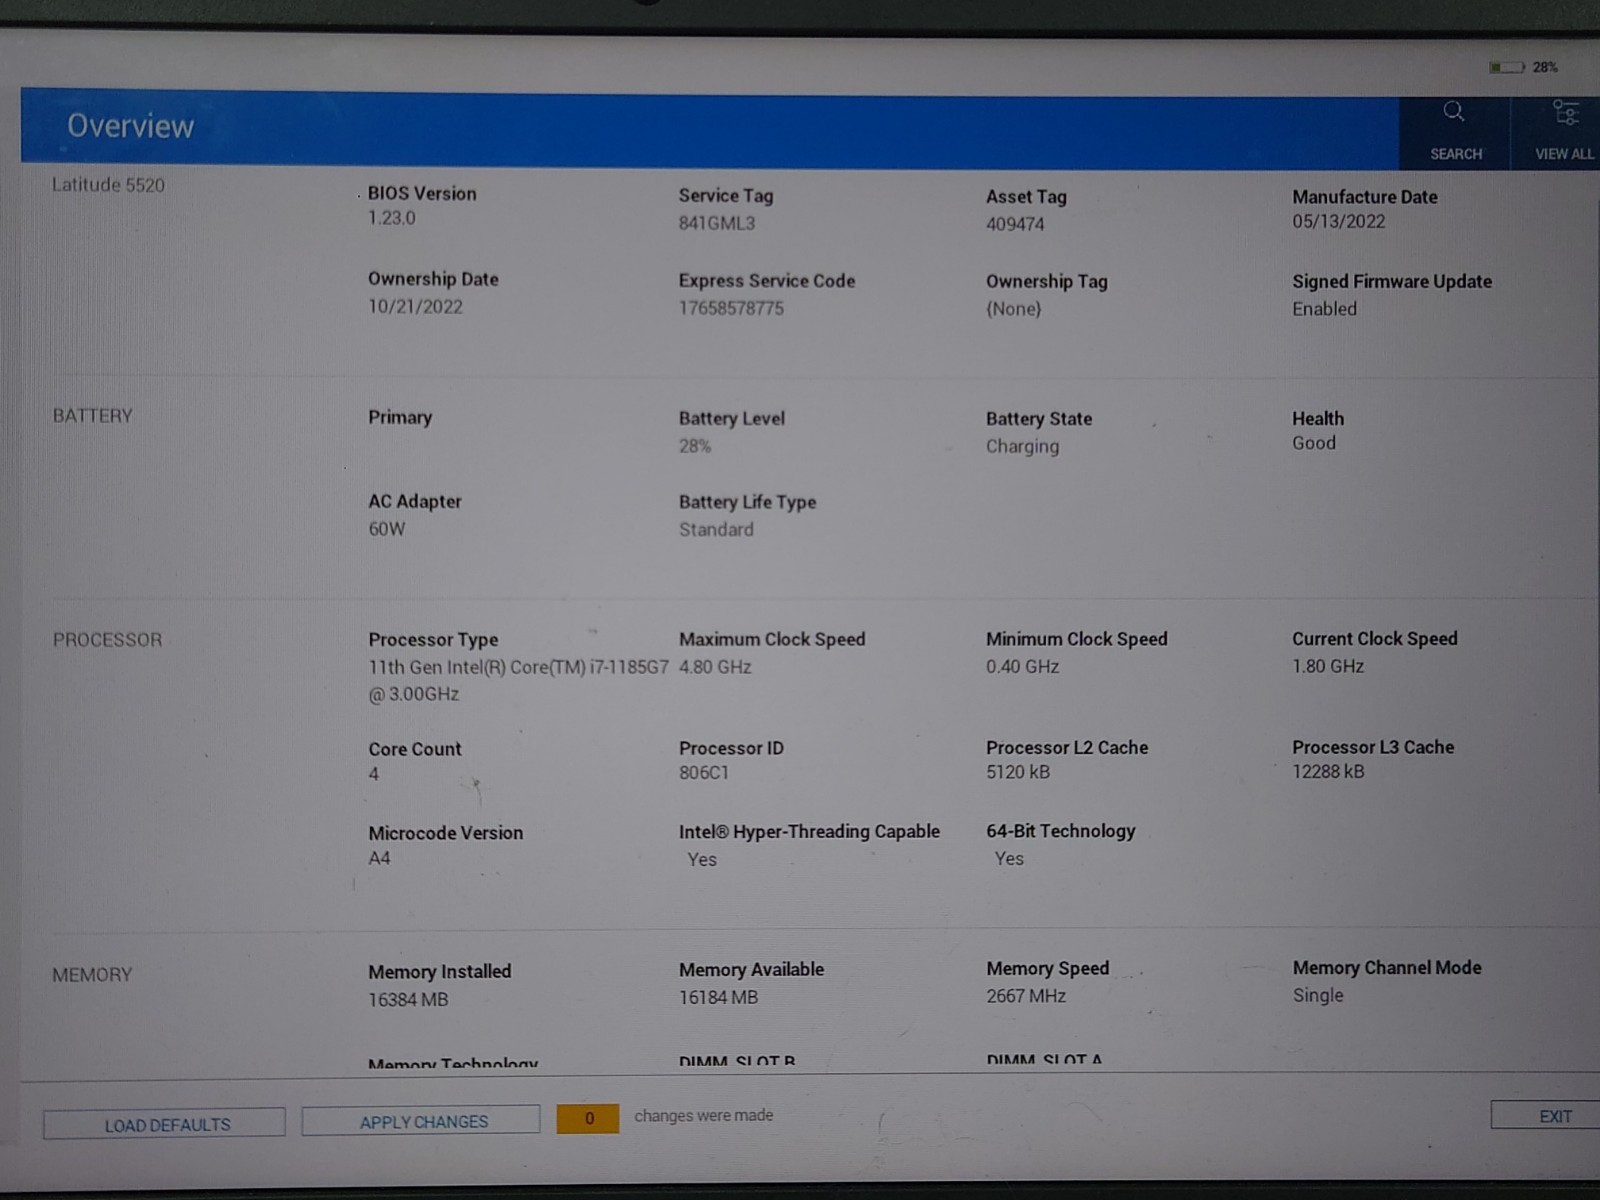Image resolution: width=1600 pixels, height=1200 pixels.
Task: Select Memory Available value 16184 MB
Action: (718, 998)
